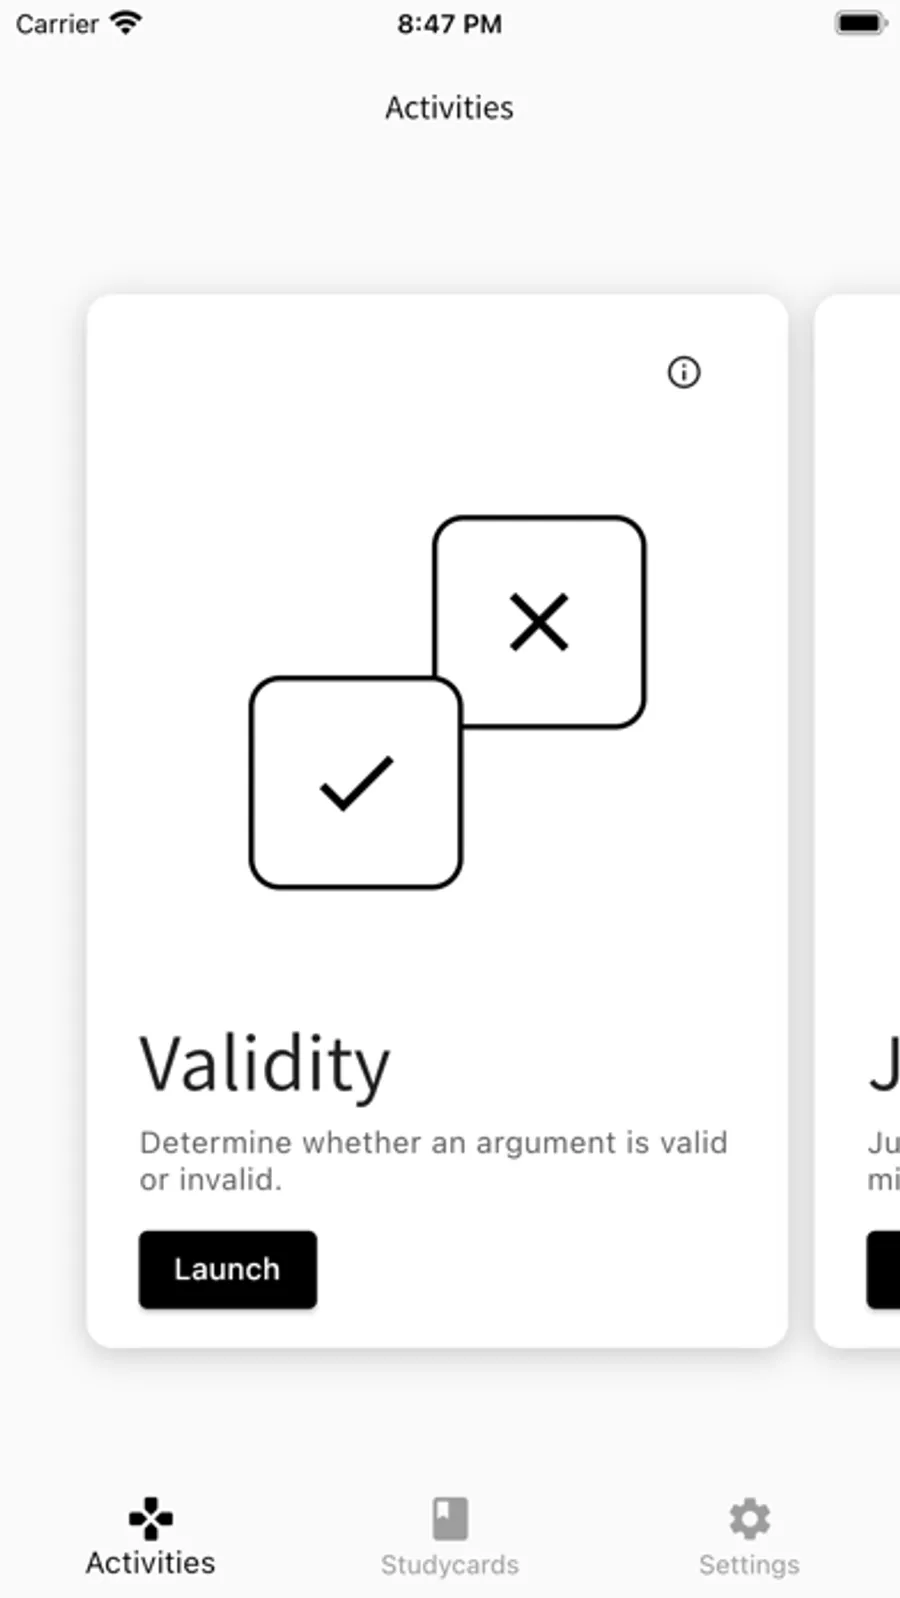
Task: Tap the Settings gear icon
Action: [749, 1519]
